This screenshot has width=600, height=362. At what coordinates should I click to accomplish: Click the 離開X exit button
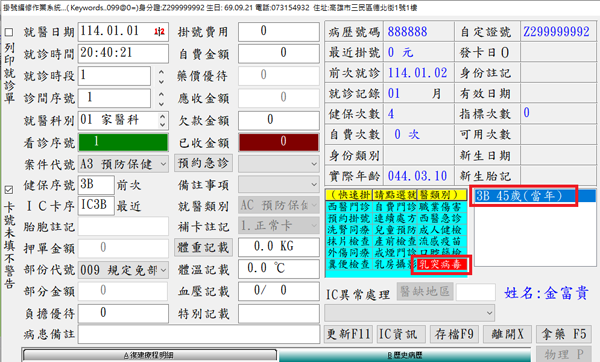pos(507,334)
